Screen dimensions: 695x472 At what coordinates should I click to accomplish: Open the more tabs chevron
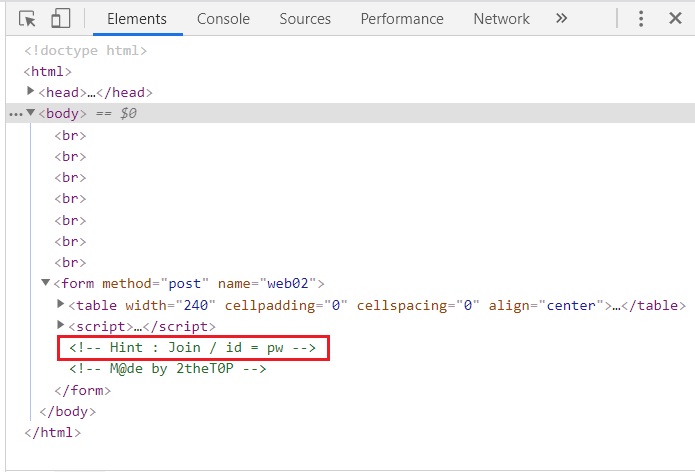click(x=561, y=19)
